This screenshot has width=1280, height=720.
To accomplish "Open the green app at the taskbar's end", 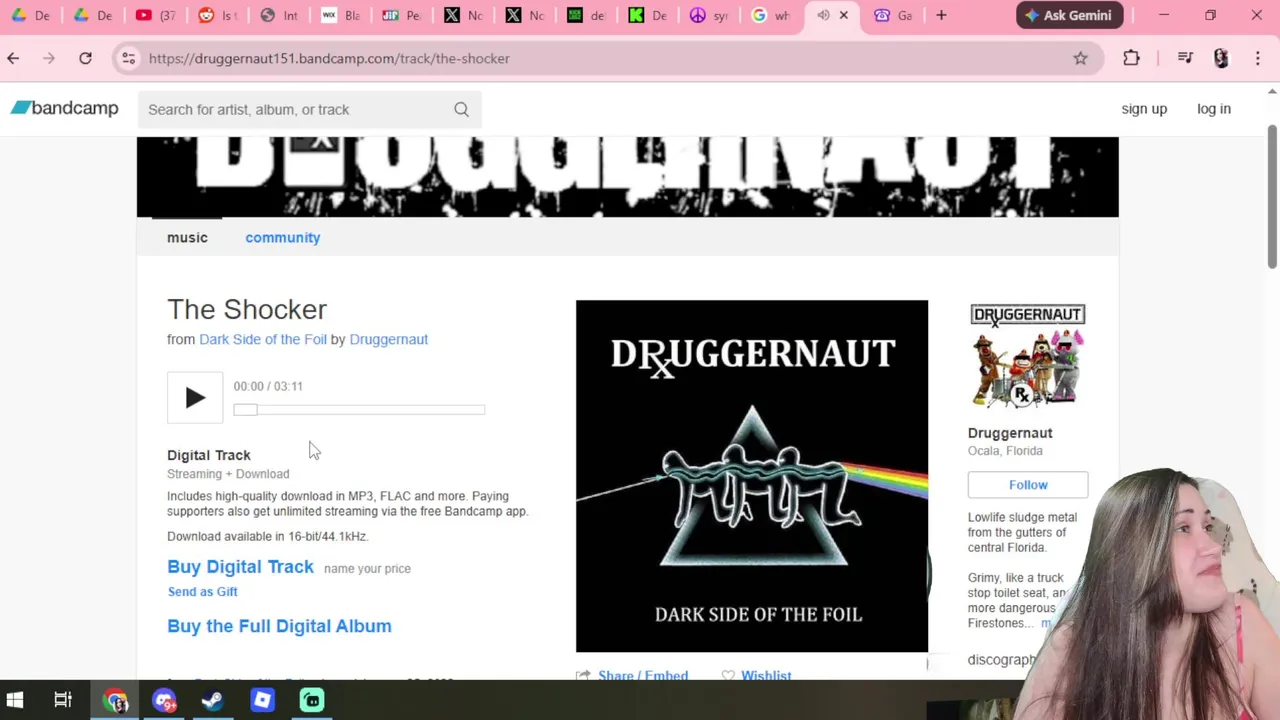I will [x=312, y=700].
